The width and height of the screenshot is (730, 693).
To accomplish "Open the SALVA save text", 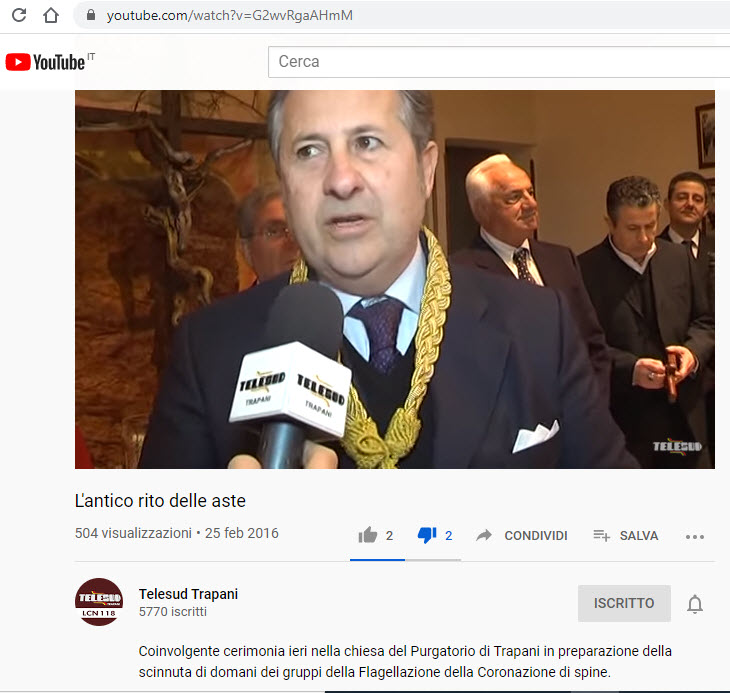I will 639,536.
